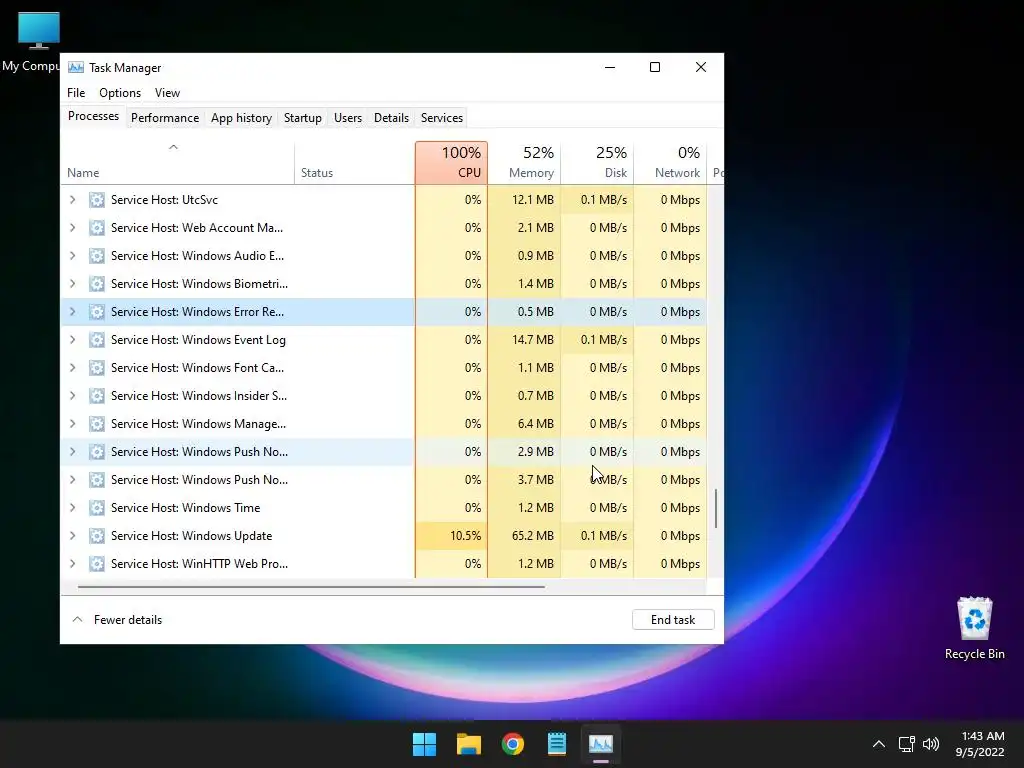This screenshot has height=768, width=1024.
Task: Switch to the App history tab
Action: point(241,118)
